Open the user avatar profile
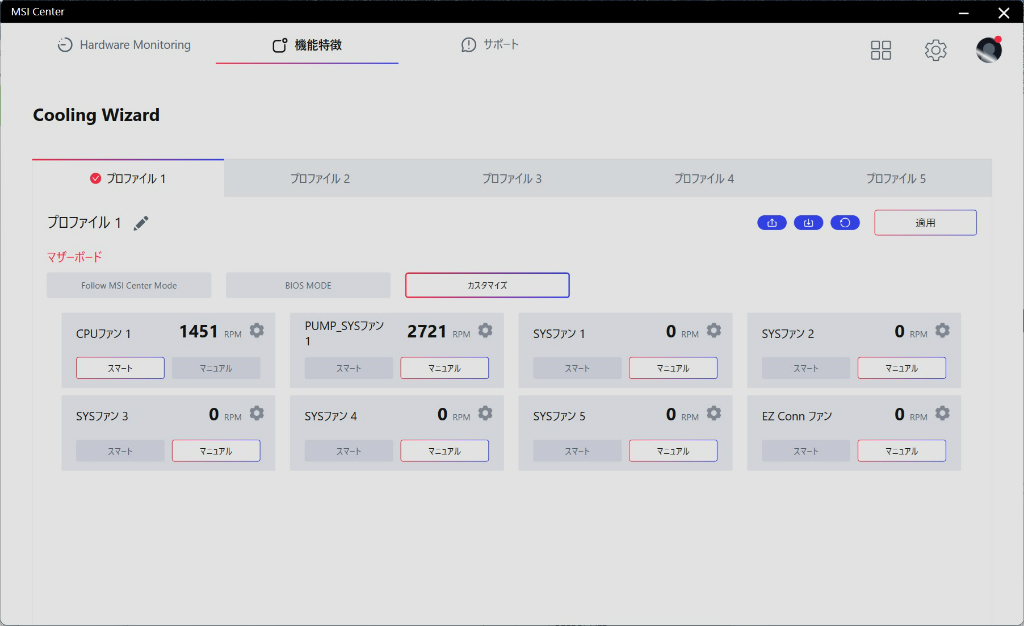 [989, 50]
